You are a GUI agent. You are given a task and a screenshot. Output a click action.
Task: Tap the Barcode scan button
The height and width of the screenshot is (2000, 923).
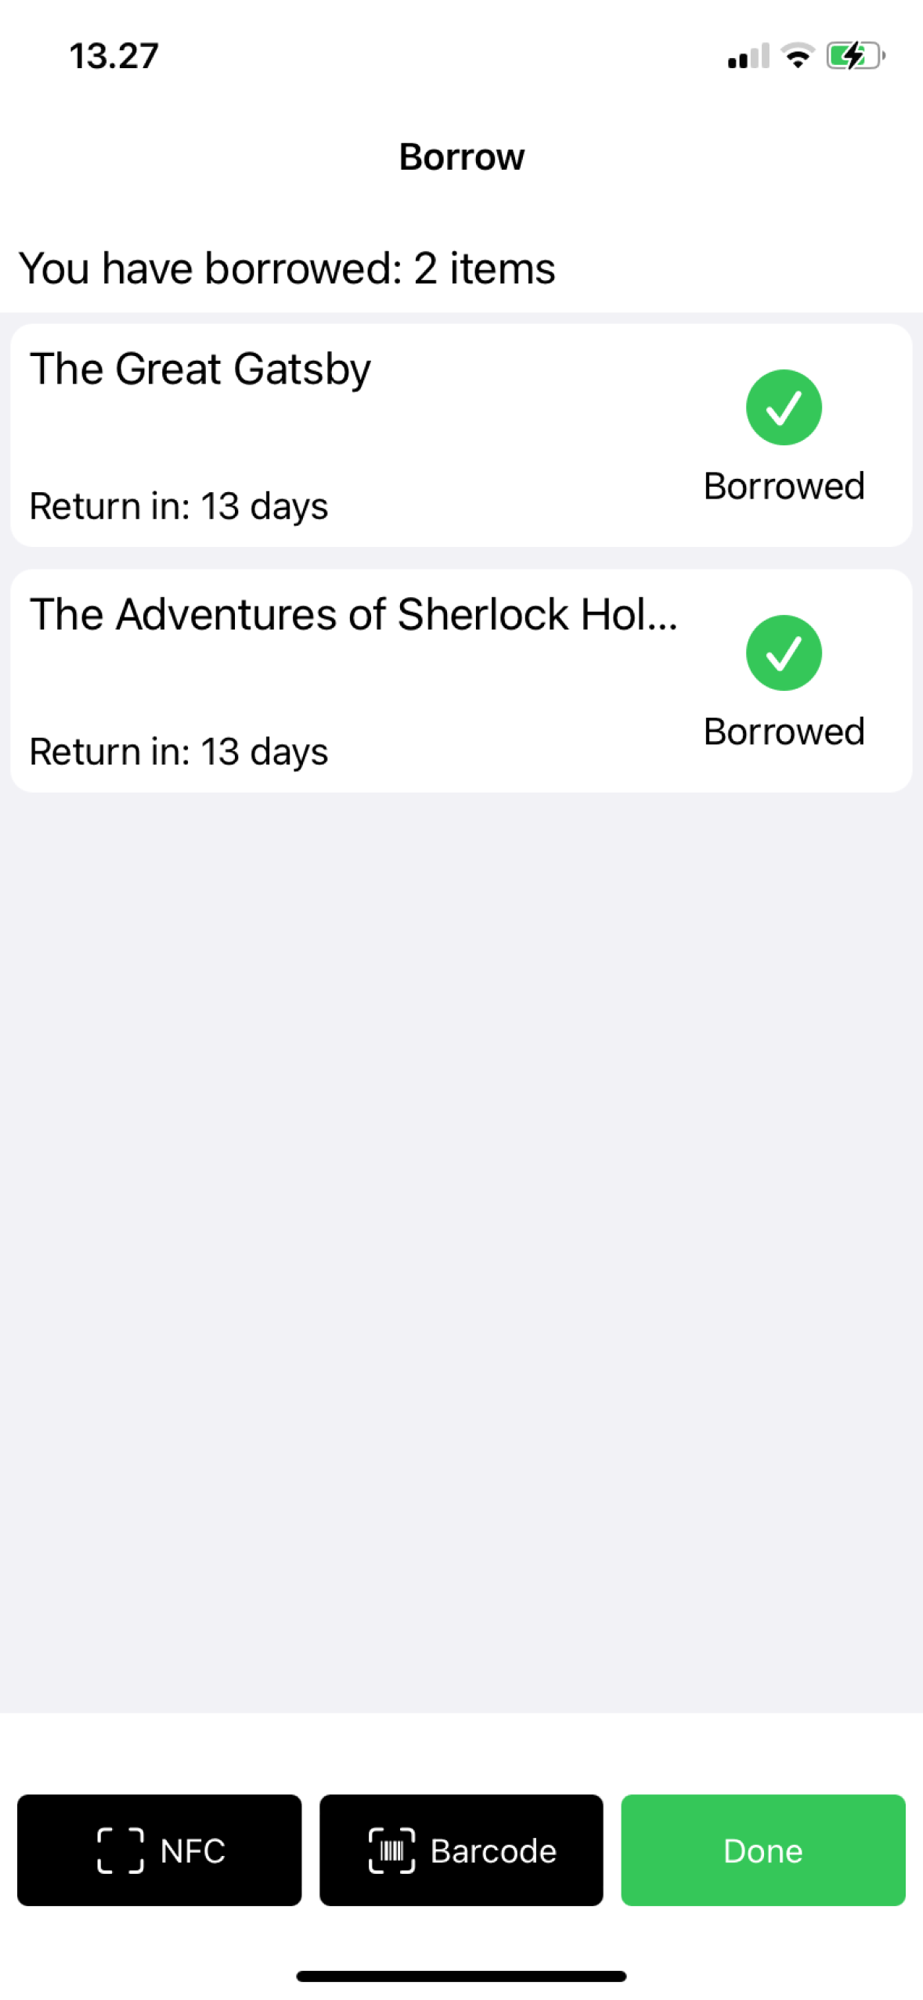(x=461, y=1850)
